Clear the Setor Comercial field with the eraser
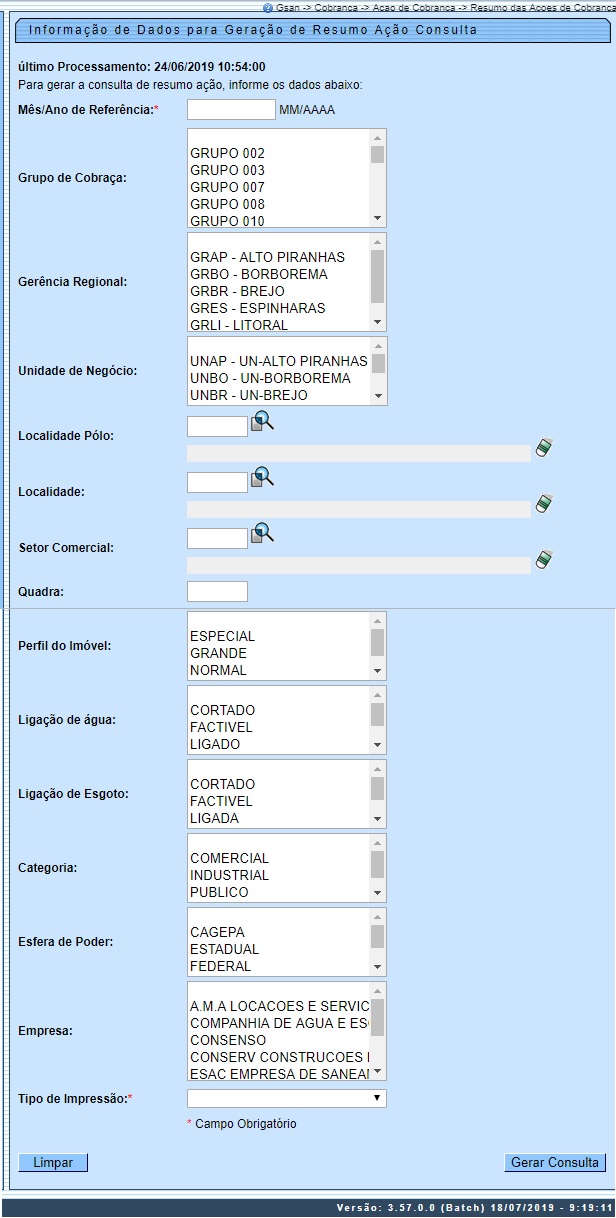This screenshot has width=616, height=1218. click(544, 559)
